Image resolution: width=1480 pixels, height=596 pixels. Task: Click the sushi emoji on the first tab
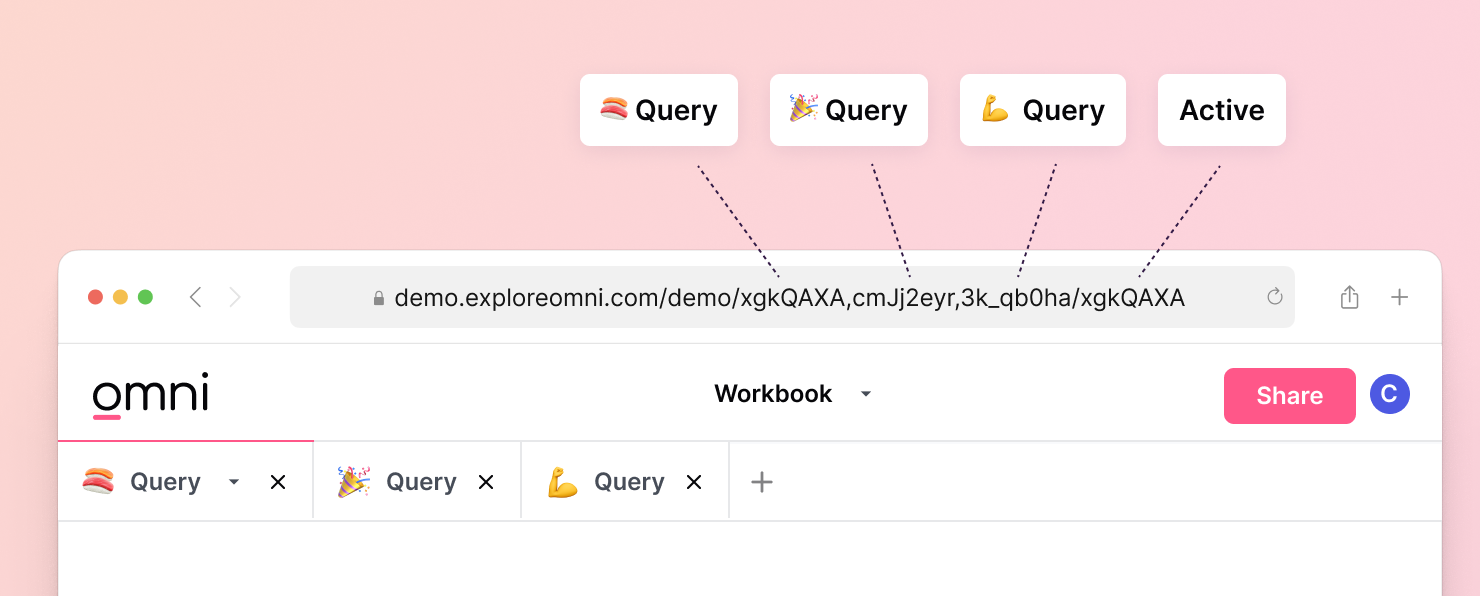[x=100, y=481]
